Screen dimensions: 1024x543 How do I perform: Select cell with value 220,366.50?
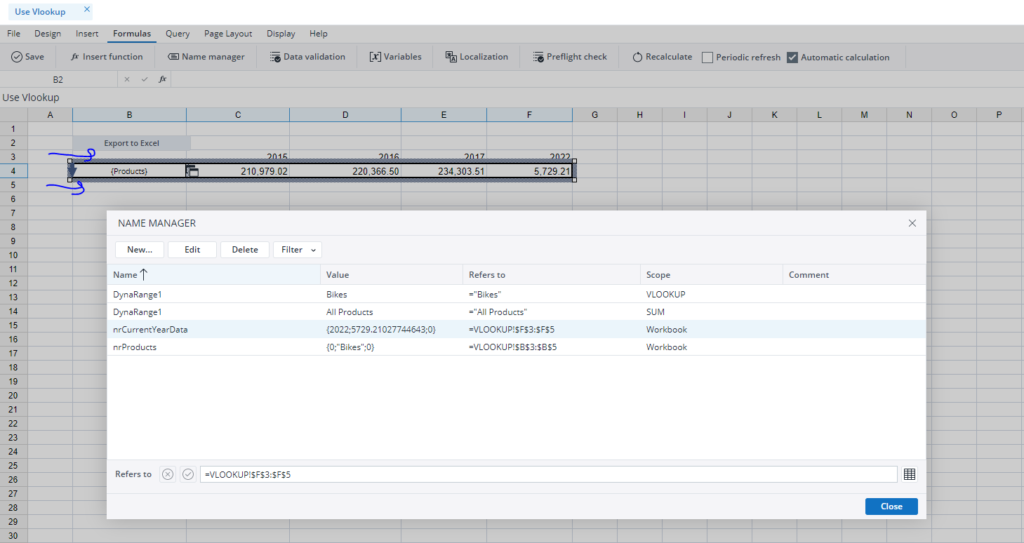(345, 171)
